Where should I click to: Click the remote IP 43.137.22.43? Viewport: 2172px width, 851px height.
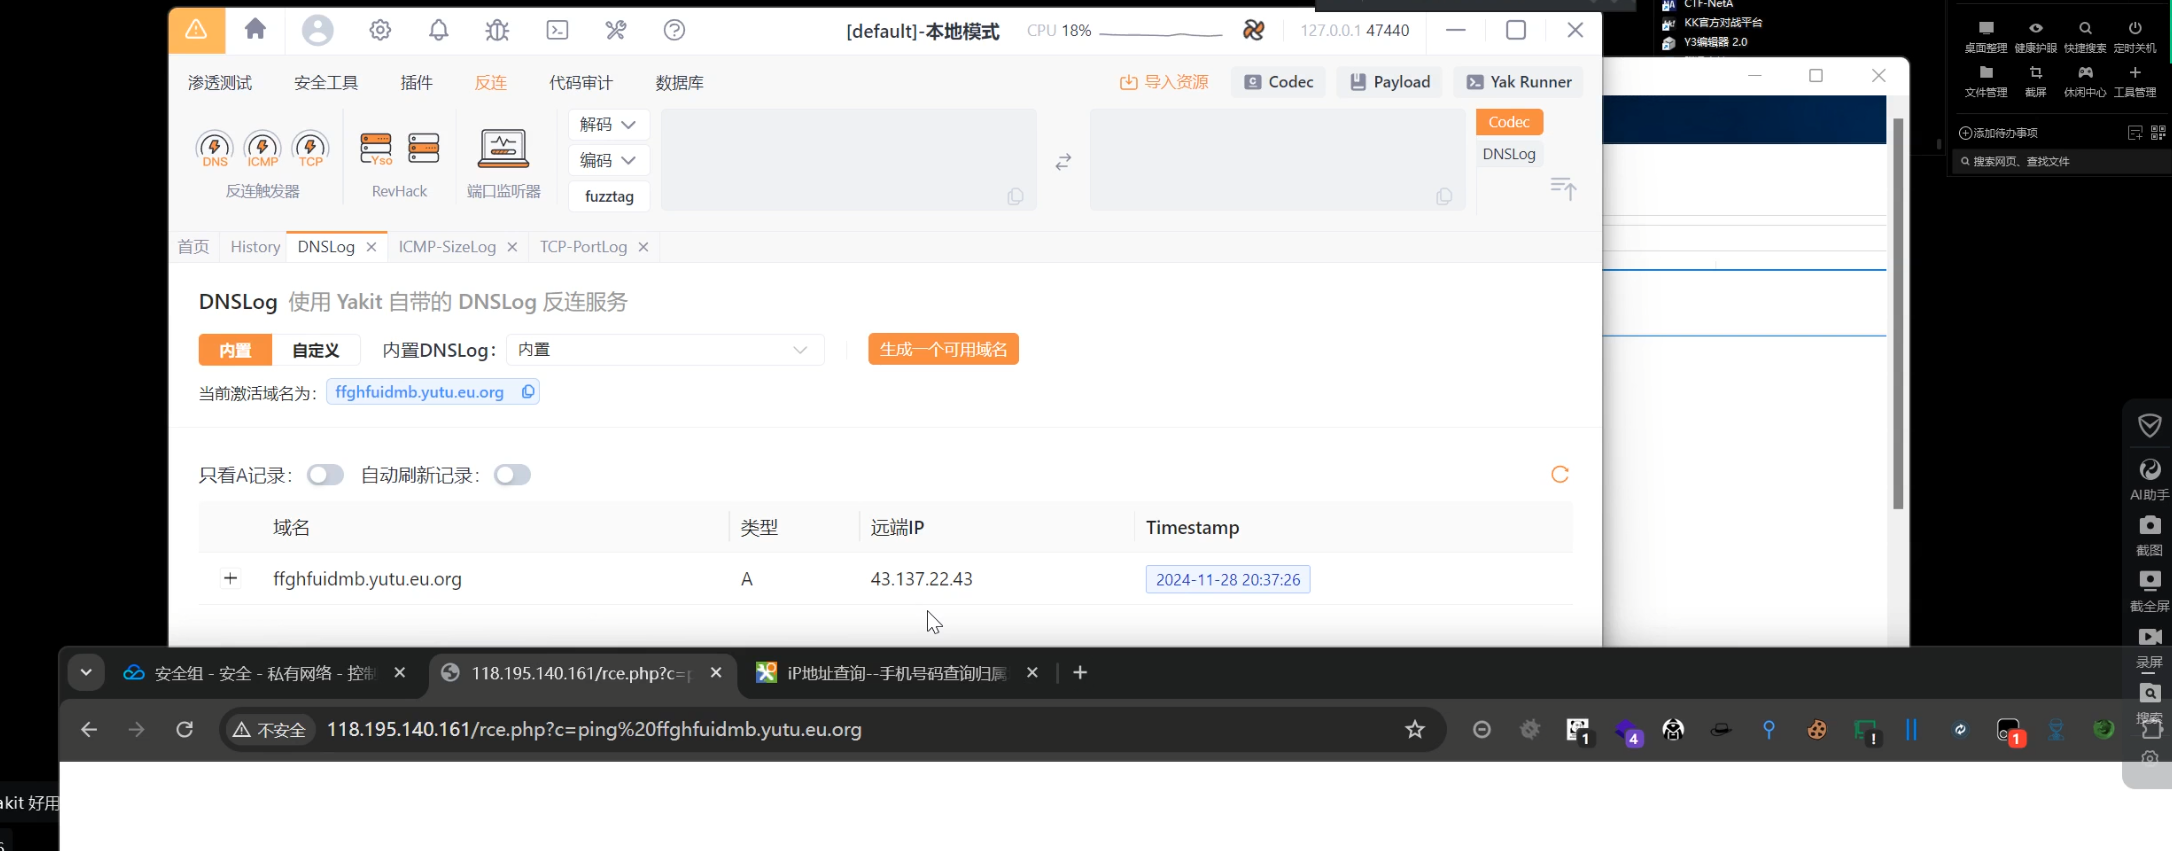[x=921, y=579]
